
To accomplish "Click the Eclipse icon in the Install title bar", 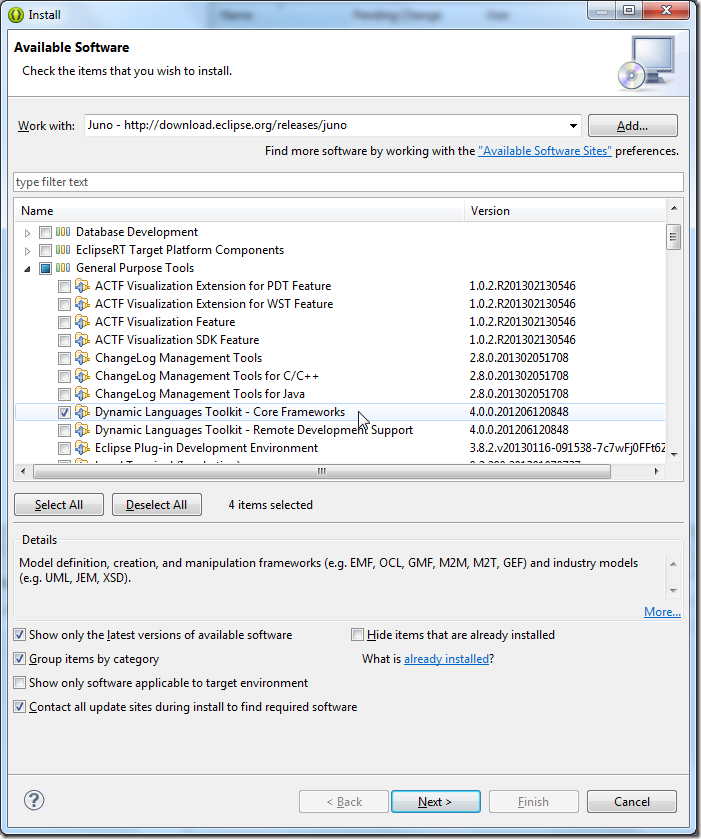I will click(x=16, y=15).
